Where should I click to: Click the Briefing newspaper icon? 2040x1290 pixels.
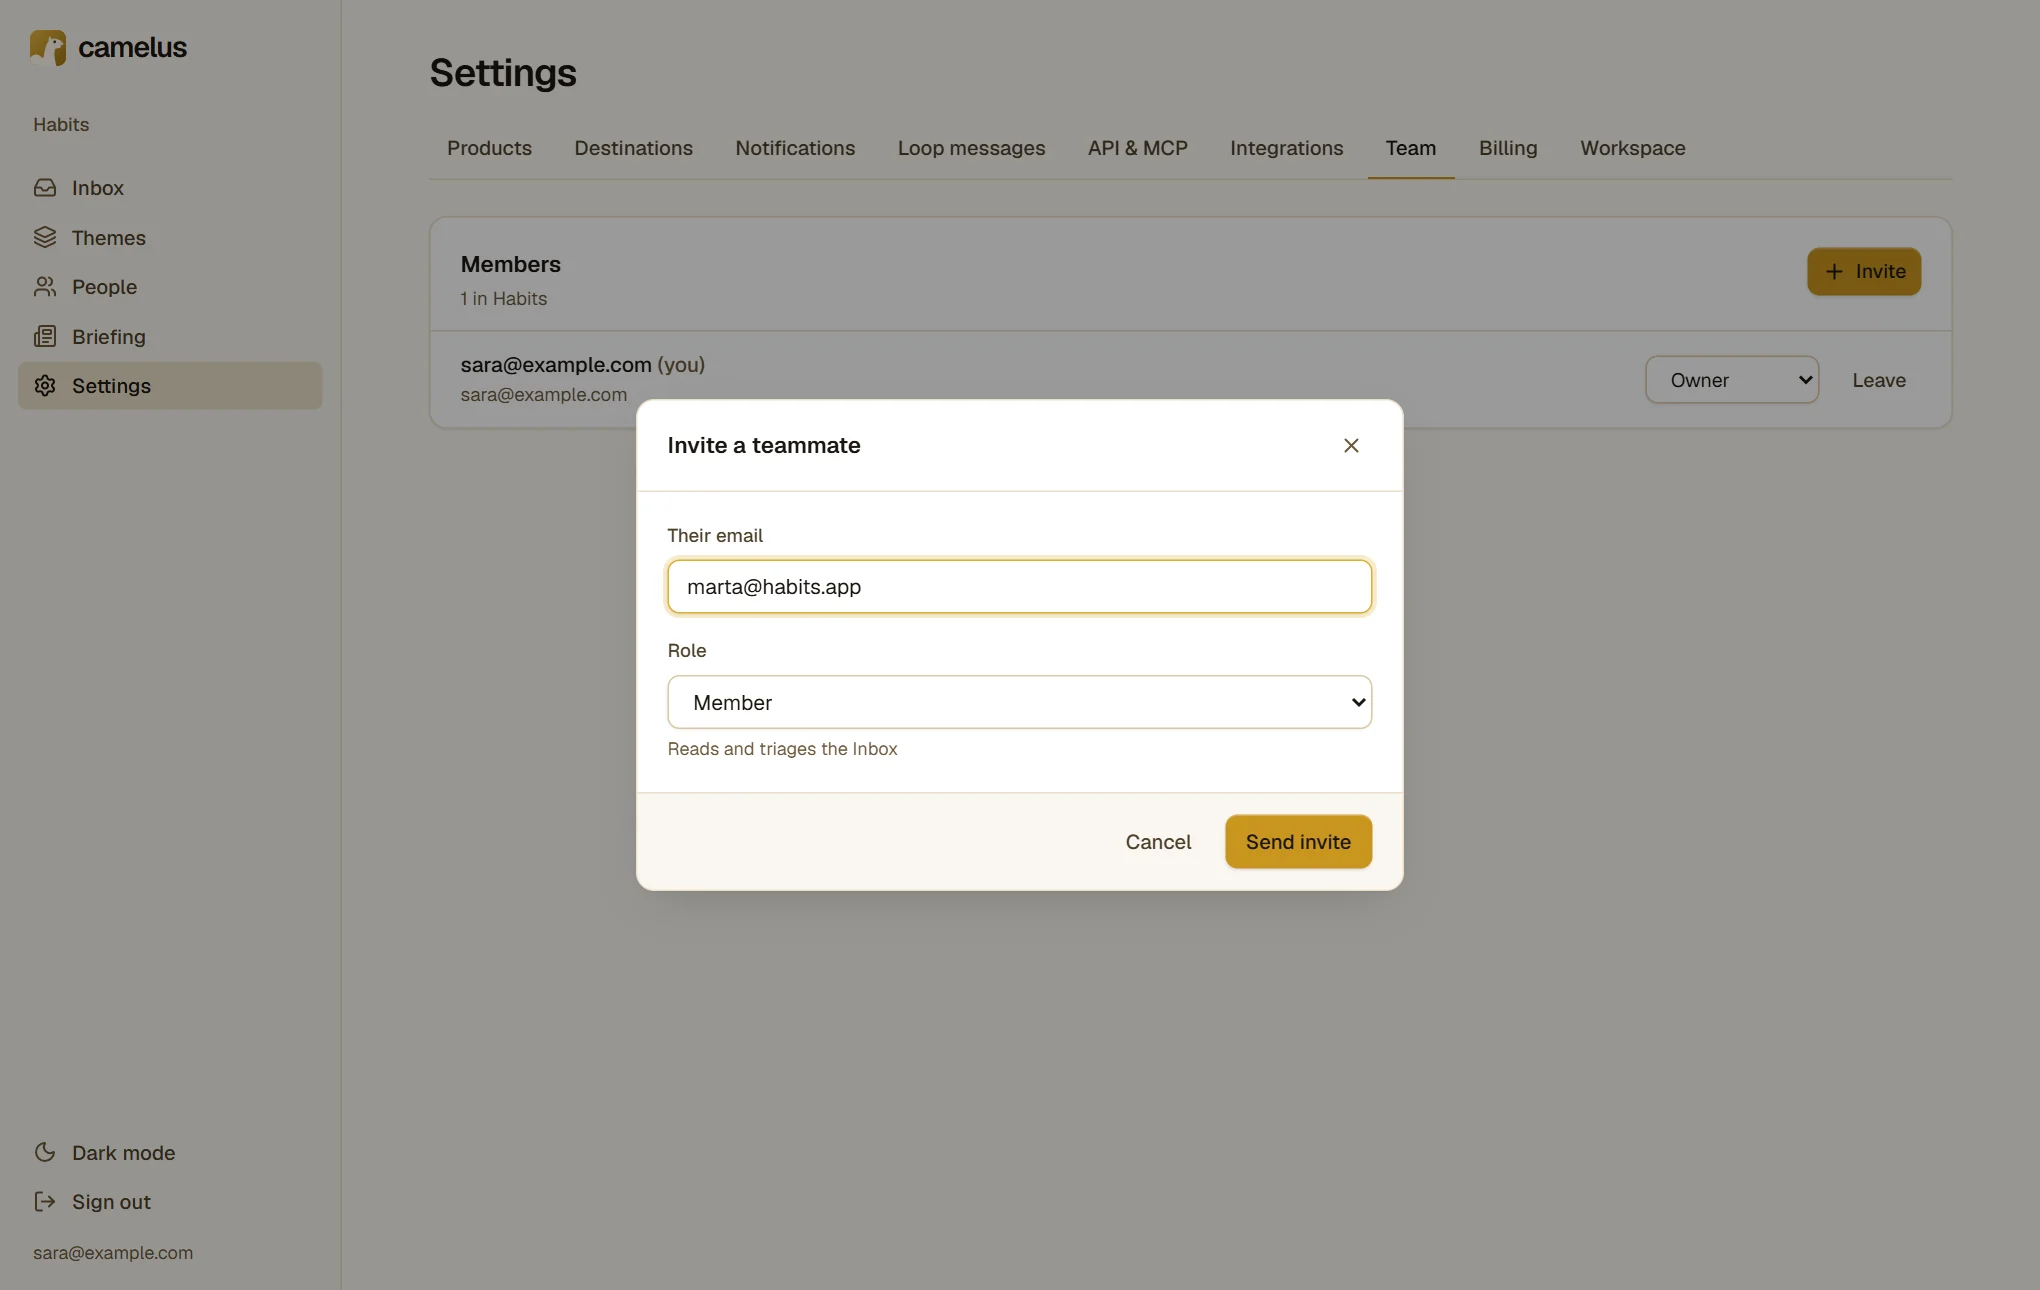tap(45, 336)
